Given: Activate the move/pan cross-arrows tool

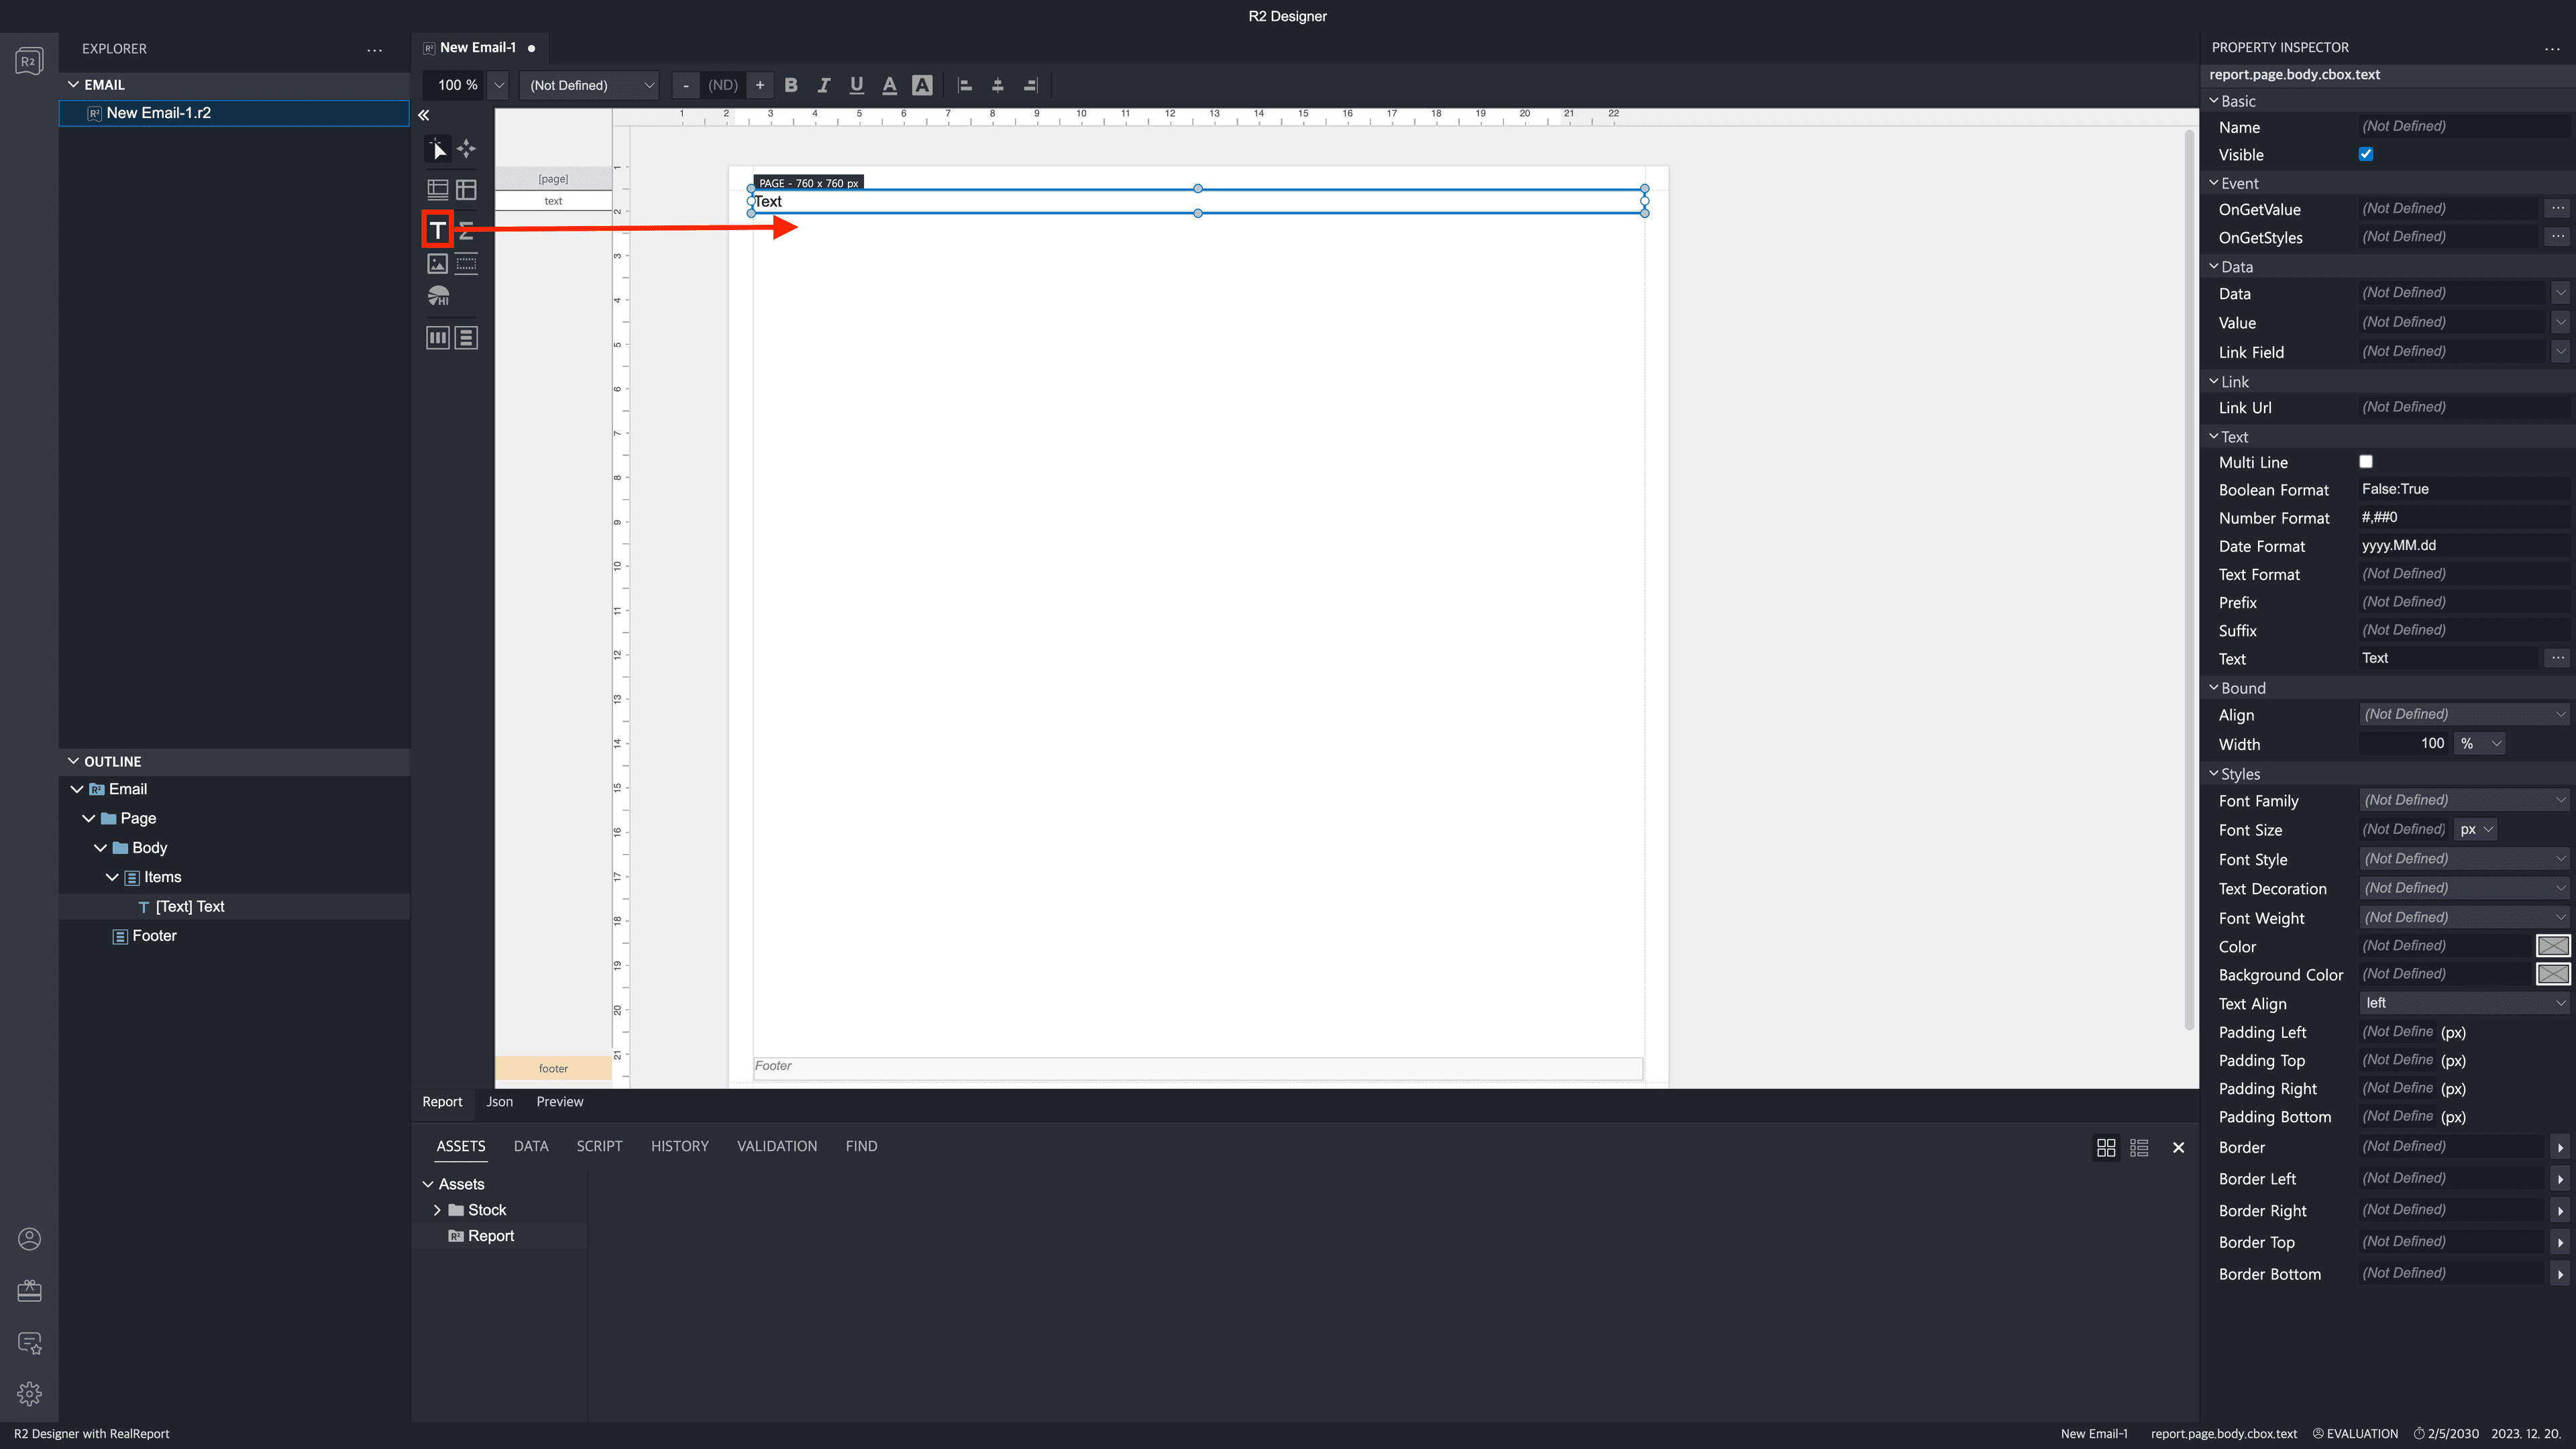Looking at the screenshot, I should point(466,149).
